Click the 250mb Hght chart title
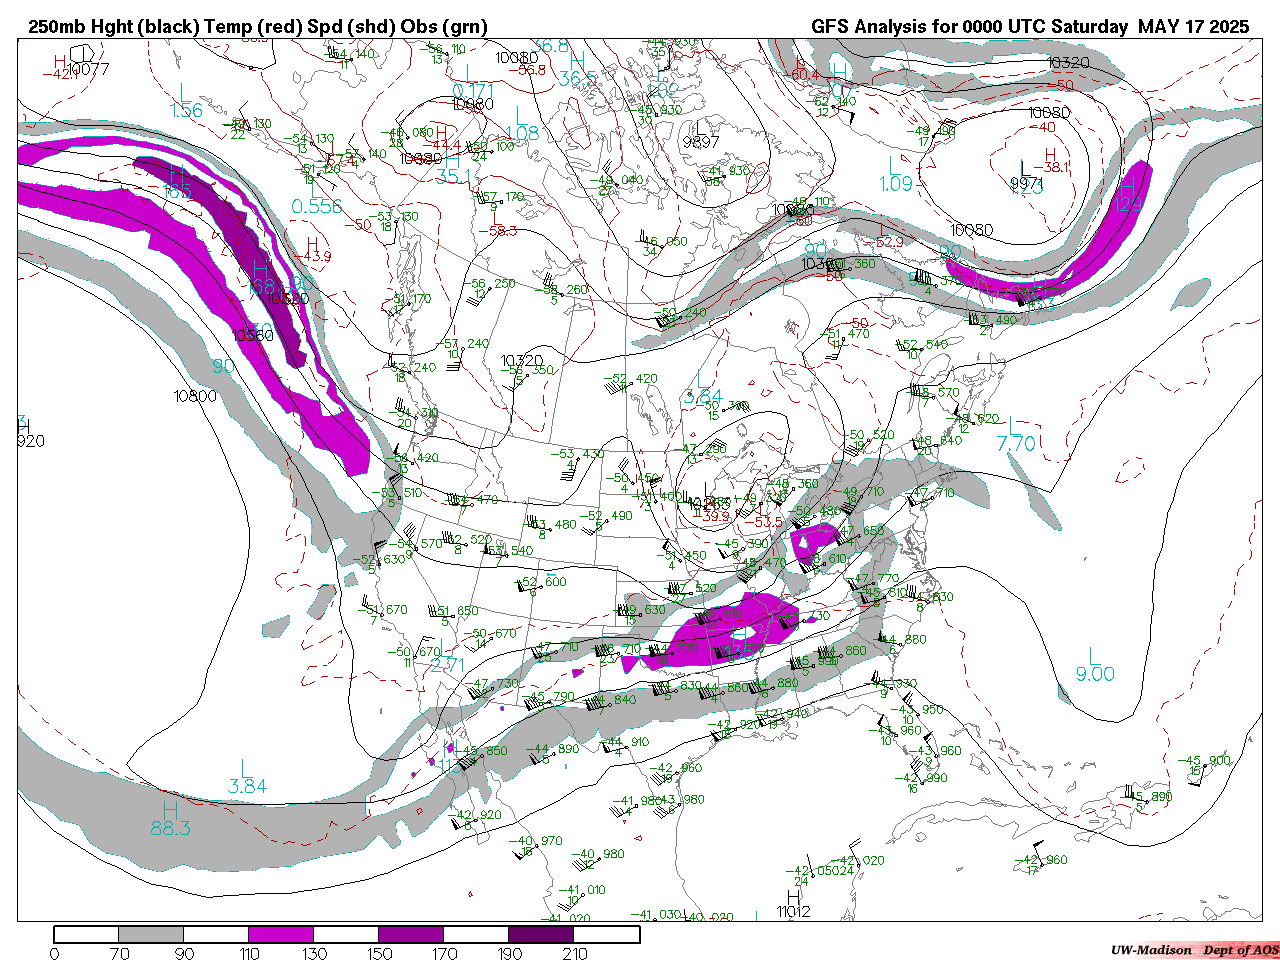This screenshot has height=960, width=1280. point(258,27)
